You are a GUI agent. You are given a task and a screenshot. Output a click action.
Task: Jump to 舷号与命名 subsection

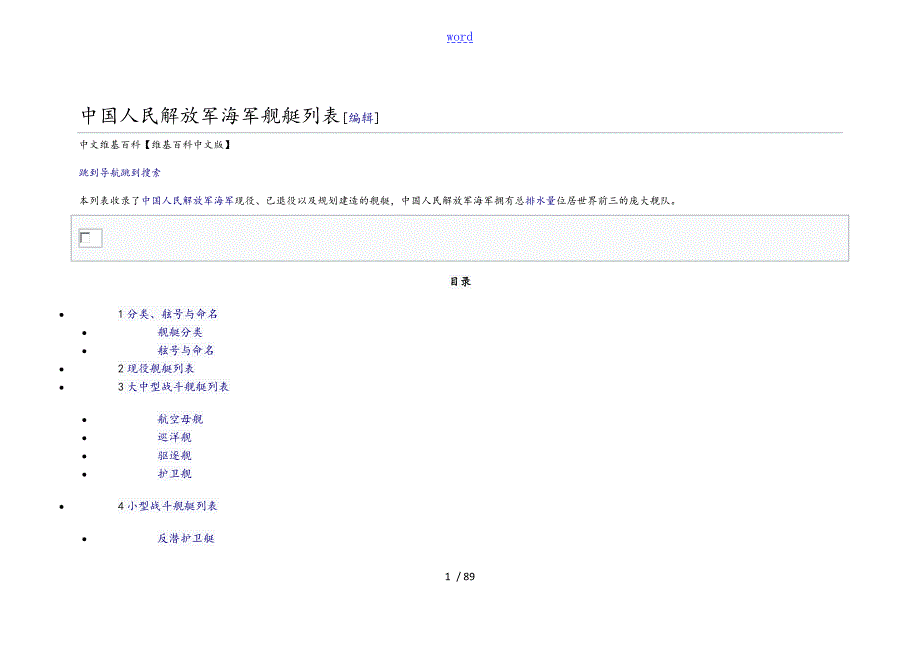186,351
